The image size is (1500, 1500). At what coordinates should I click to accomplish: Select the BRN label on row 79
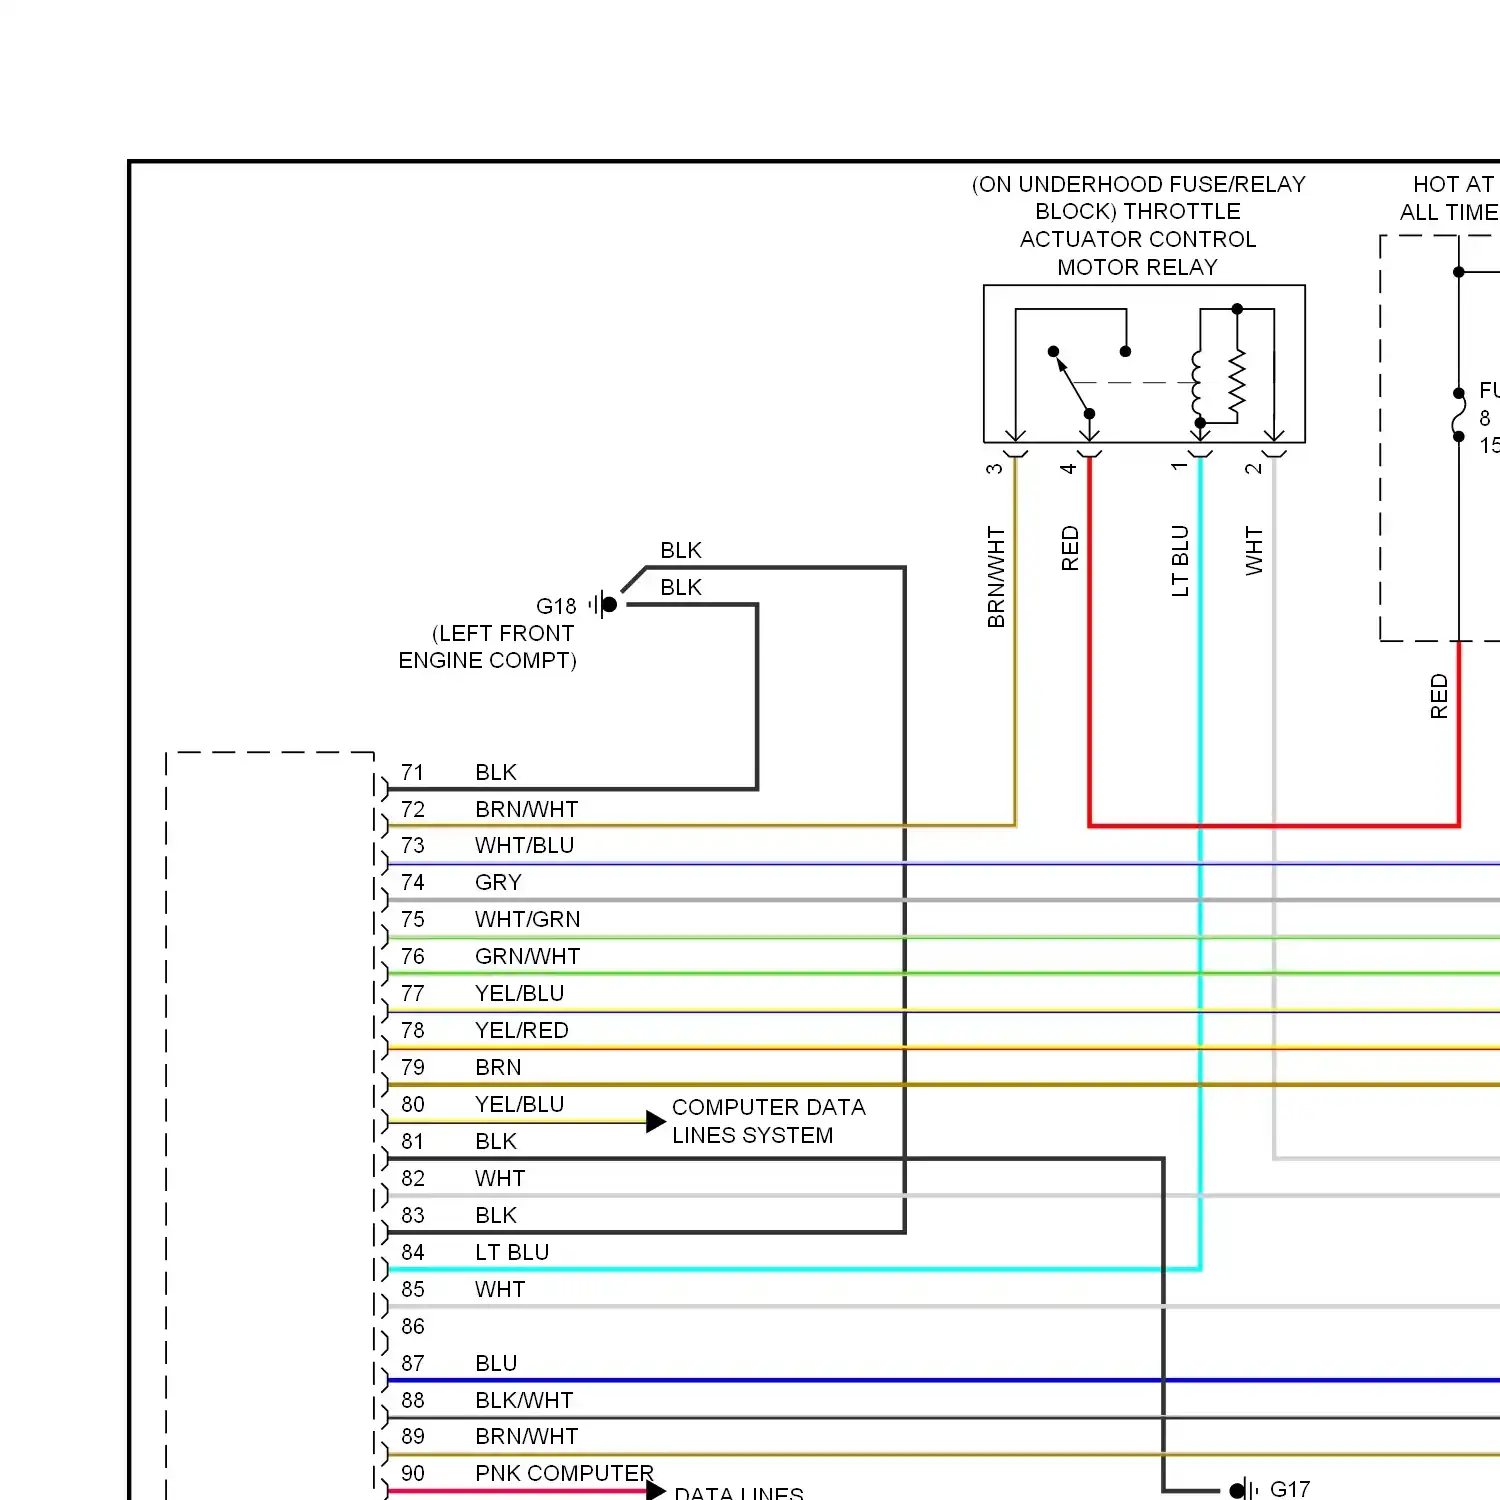tap(498, 1067)
